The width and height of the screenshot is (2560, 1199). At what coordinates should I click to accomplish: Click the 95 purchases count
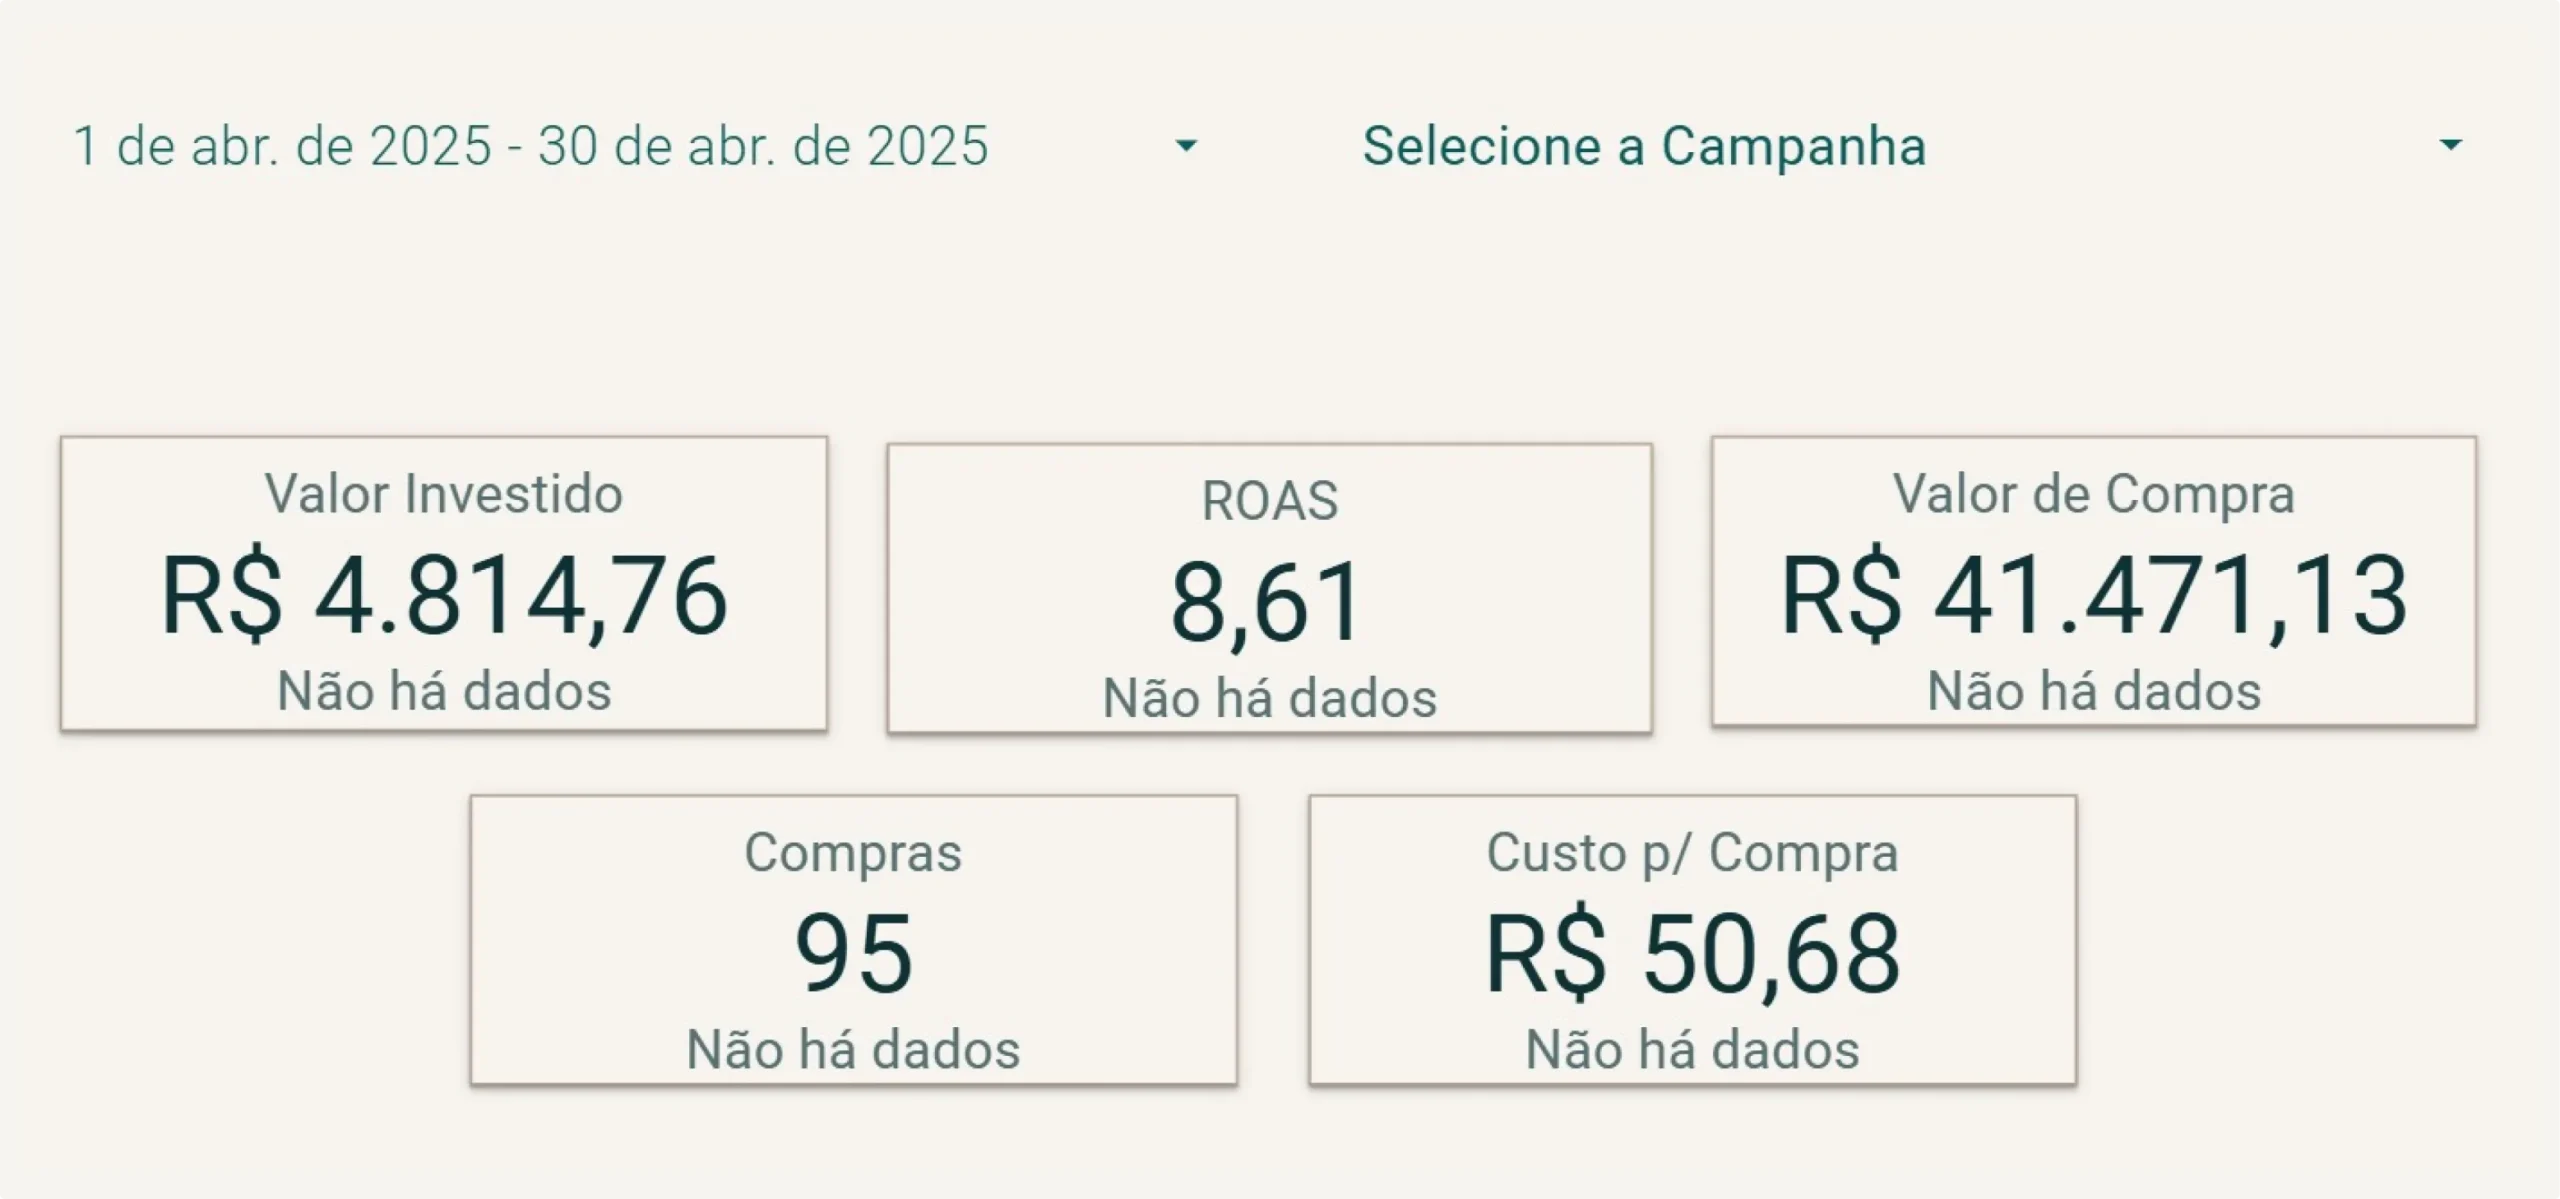[x=853, y=954]
